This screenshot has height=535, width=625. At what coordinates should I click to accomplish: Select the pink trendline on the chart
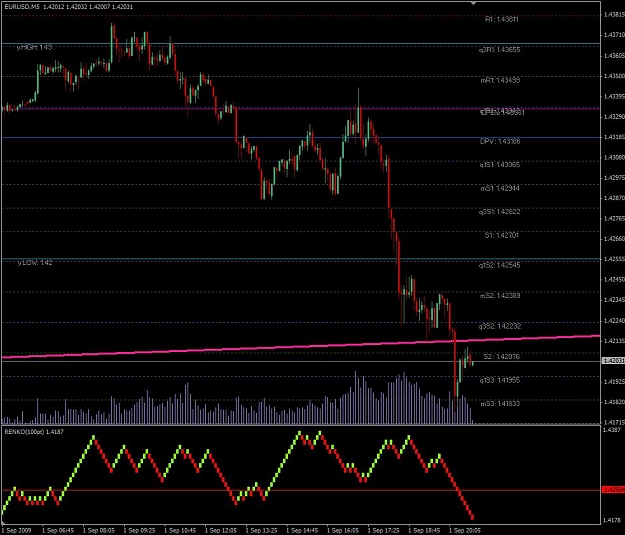point(301,347)
